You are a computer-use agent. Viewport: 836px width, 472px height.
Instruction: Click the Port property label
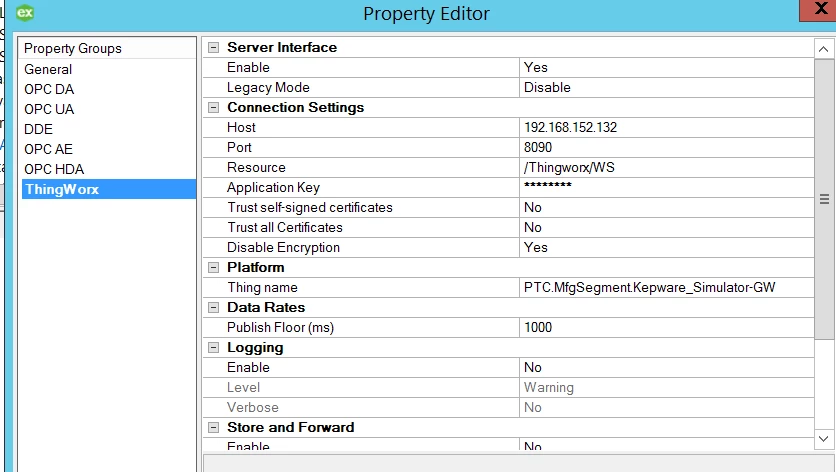point(239,148)
